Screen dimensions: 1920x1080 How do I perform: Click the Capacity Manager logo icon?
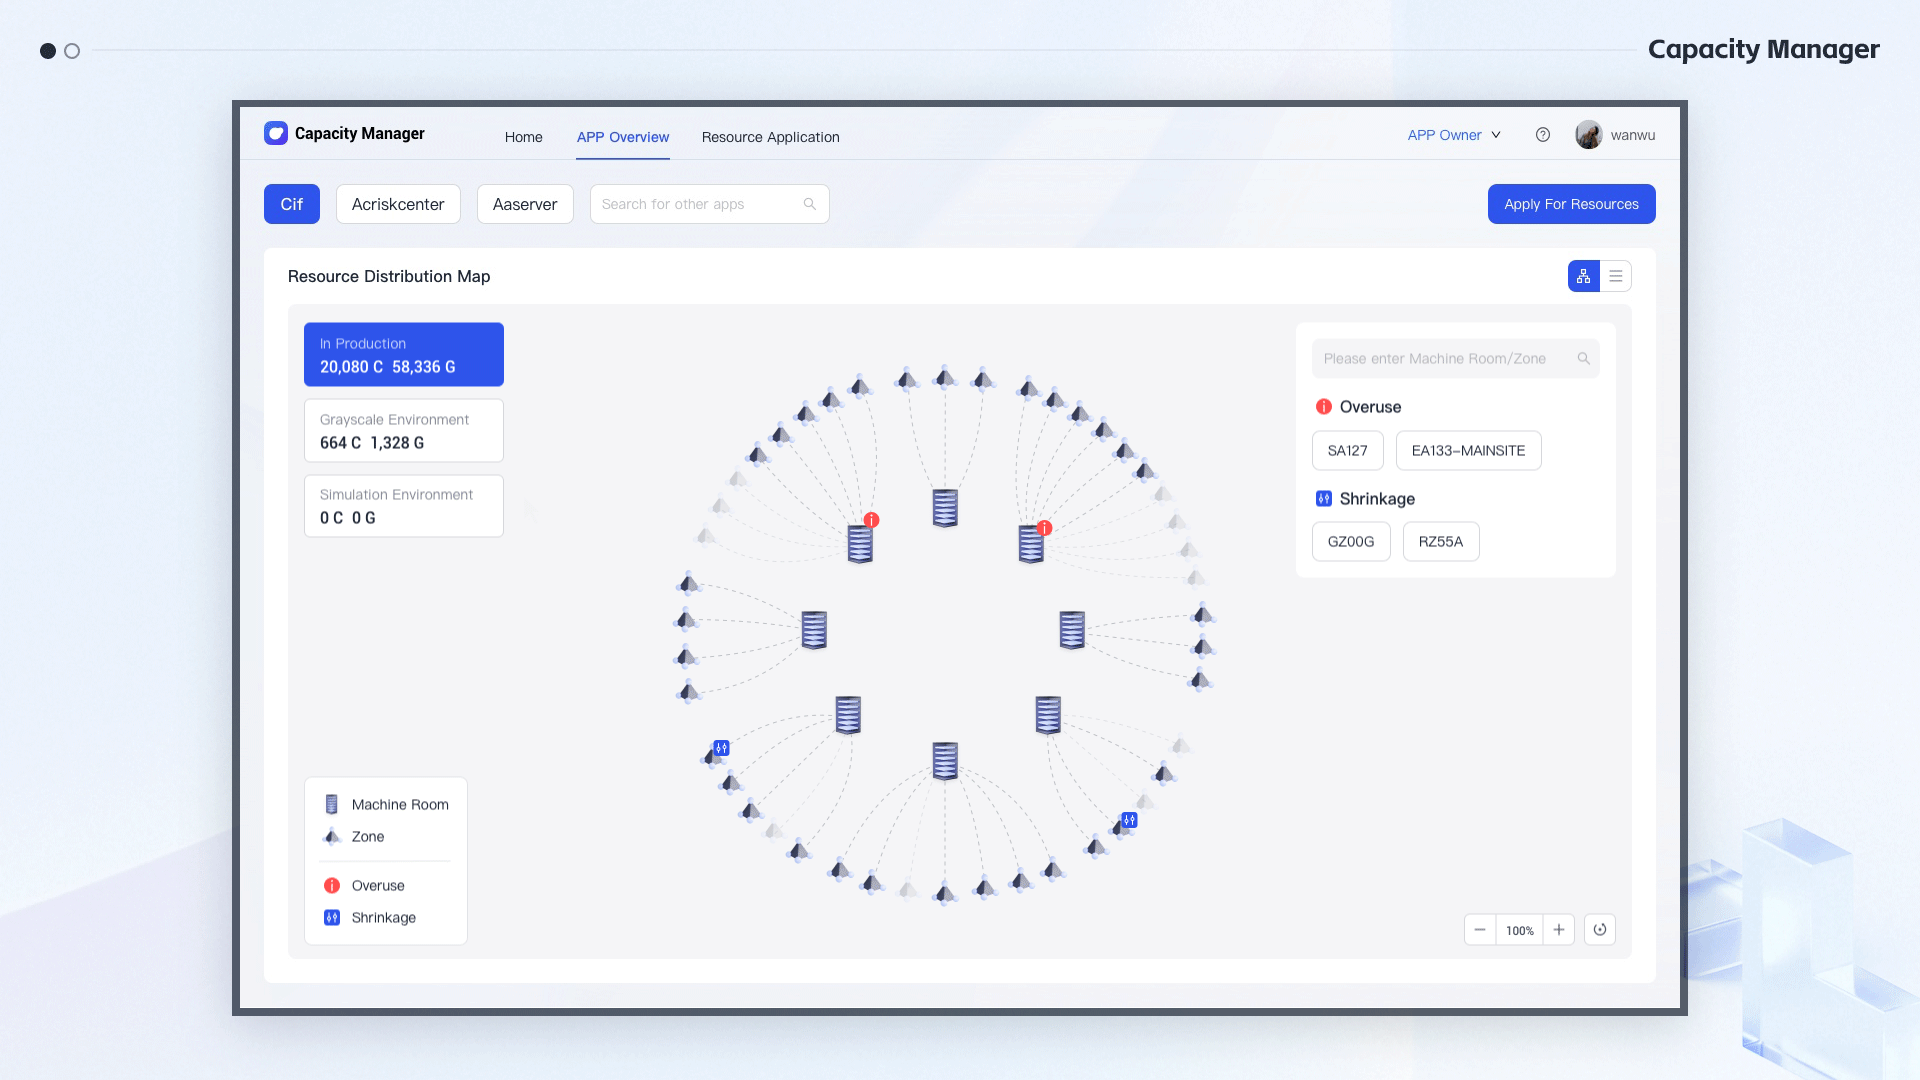pos(276,133)
